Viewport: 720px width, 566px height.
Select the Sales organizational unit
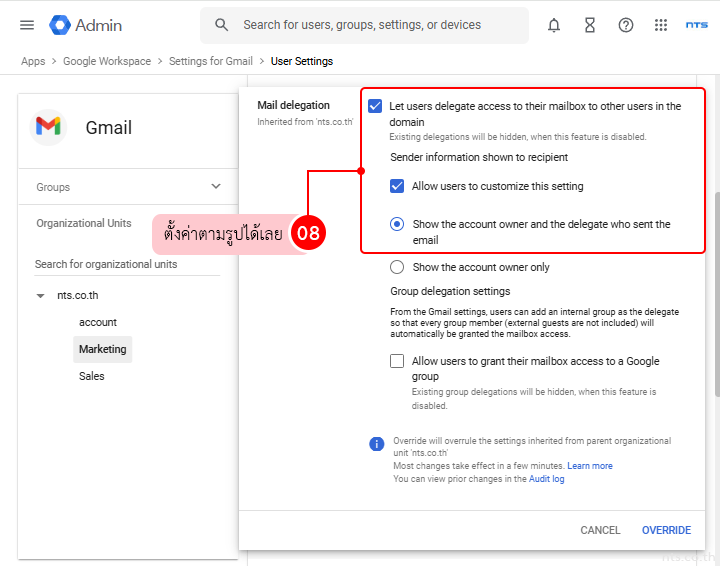[x=91, y=376]
